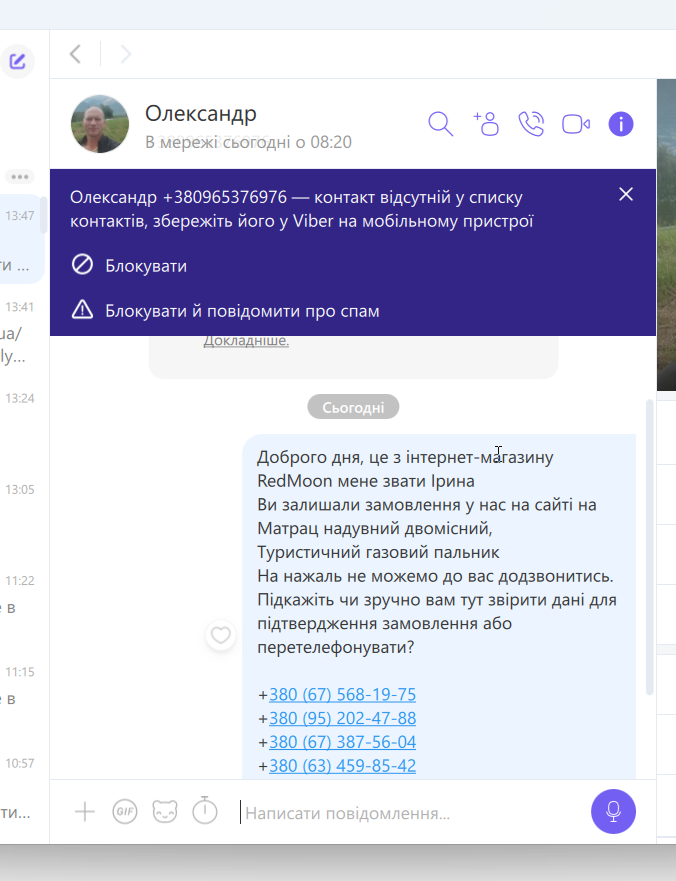The width and height of the screenshot is (676, 881).
Task: Open Олександр's profile photo
Action: tap(99, 124)
